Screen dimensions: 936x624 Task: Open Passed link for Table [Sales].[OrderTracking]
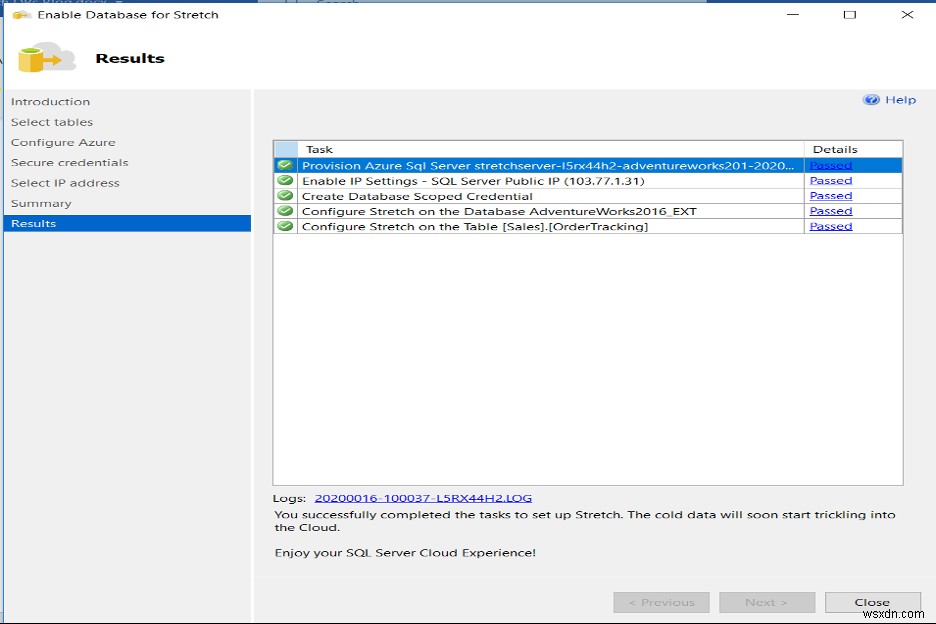tap(830, 226)
